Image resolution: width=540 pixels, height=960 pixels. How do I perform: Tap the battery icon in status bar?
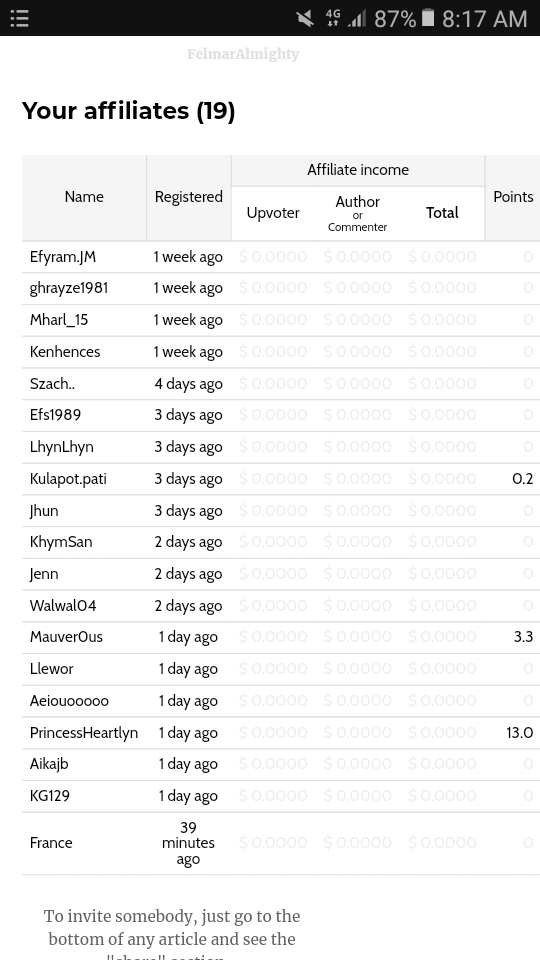[x=429, y=18]
